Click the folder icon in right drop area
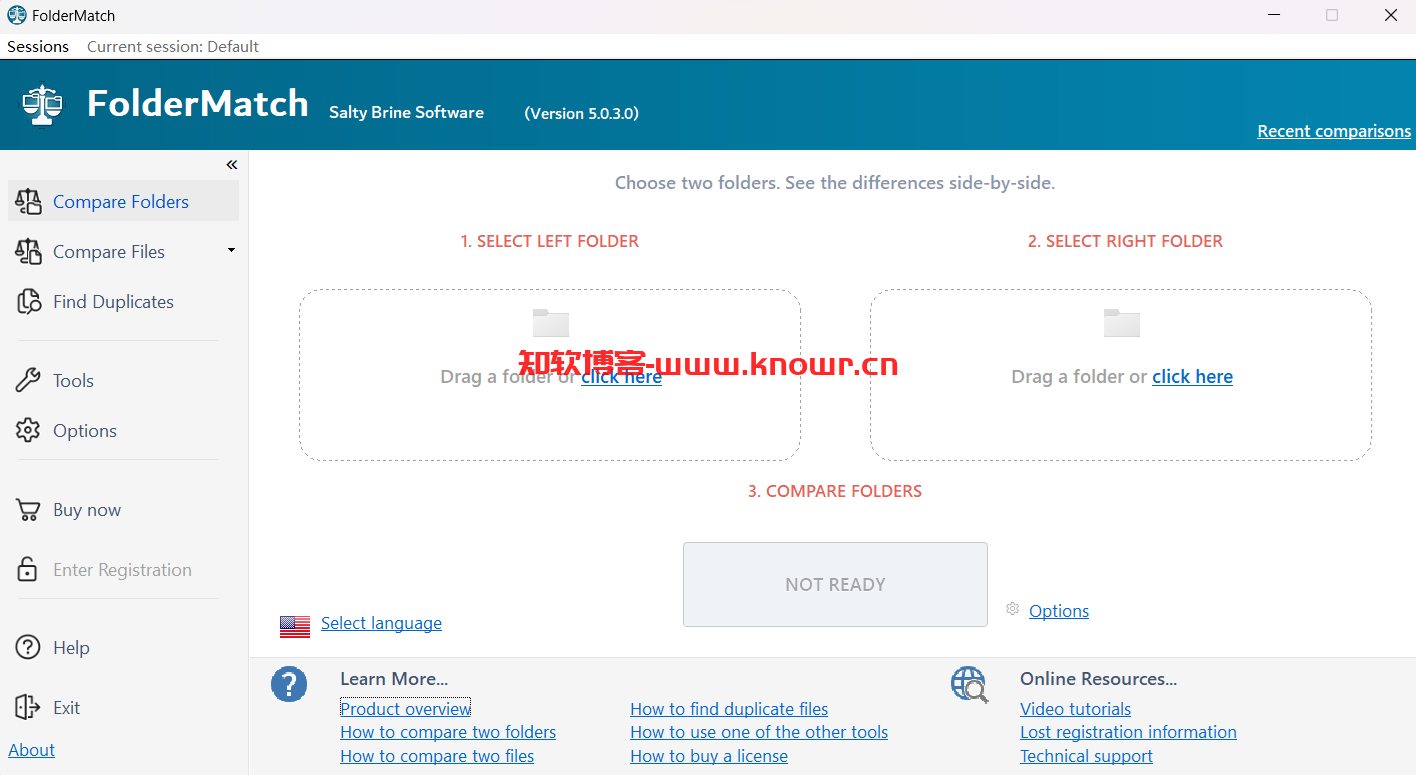 click(x=1121, y=322)
